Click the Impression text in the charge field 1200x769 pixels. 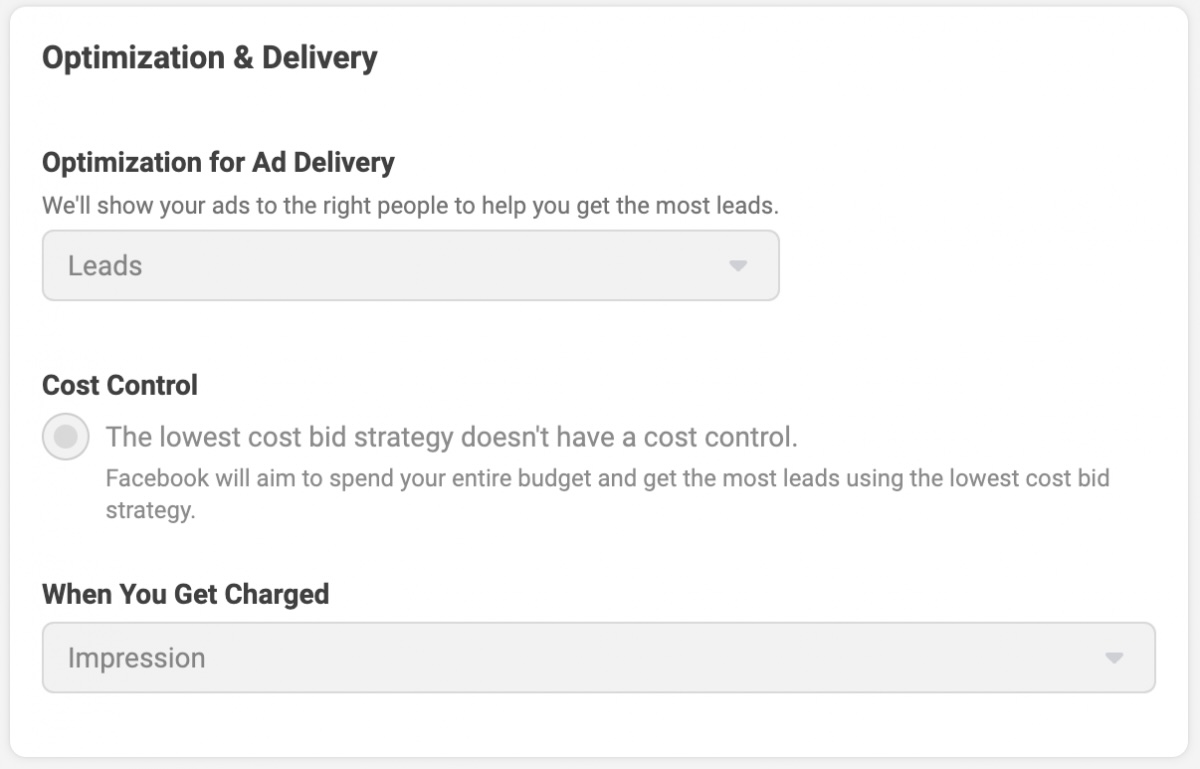coord(135,657)
